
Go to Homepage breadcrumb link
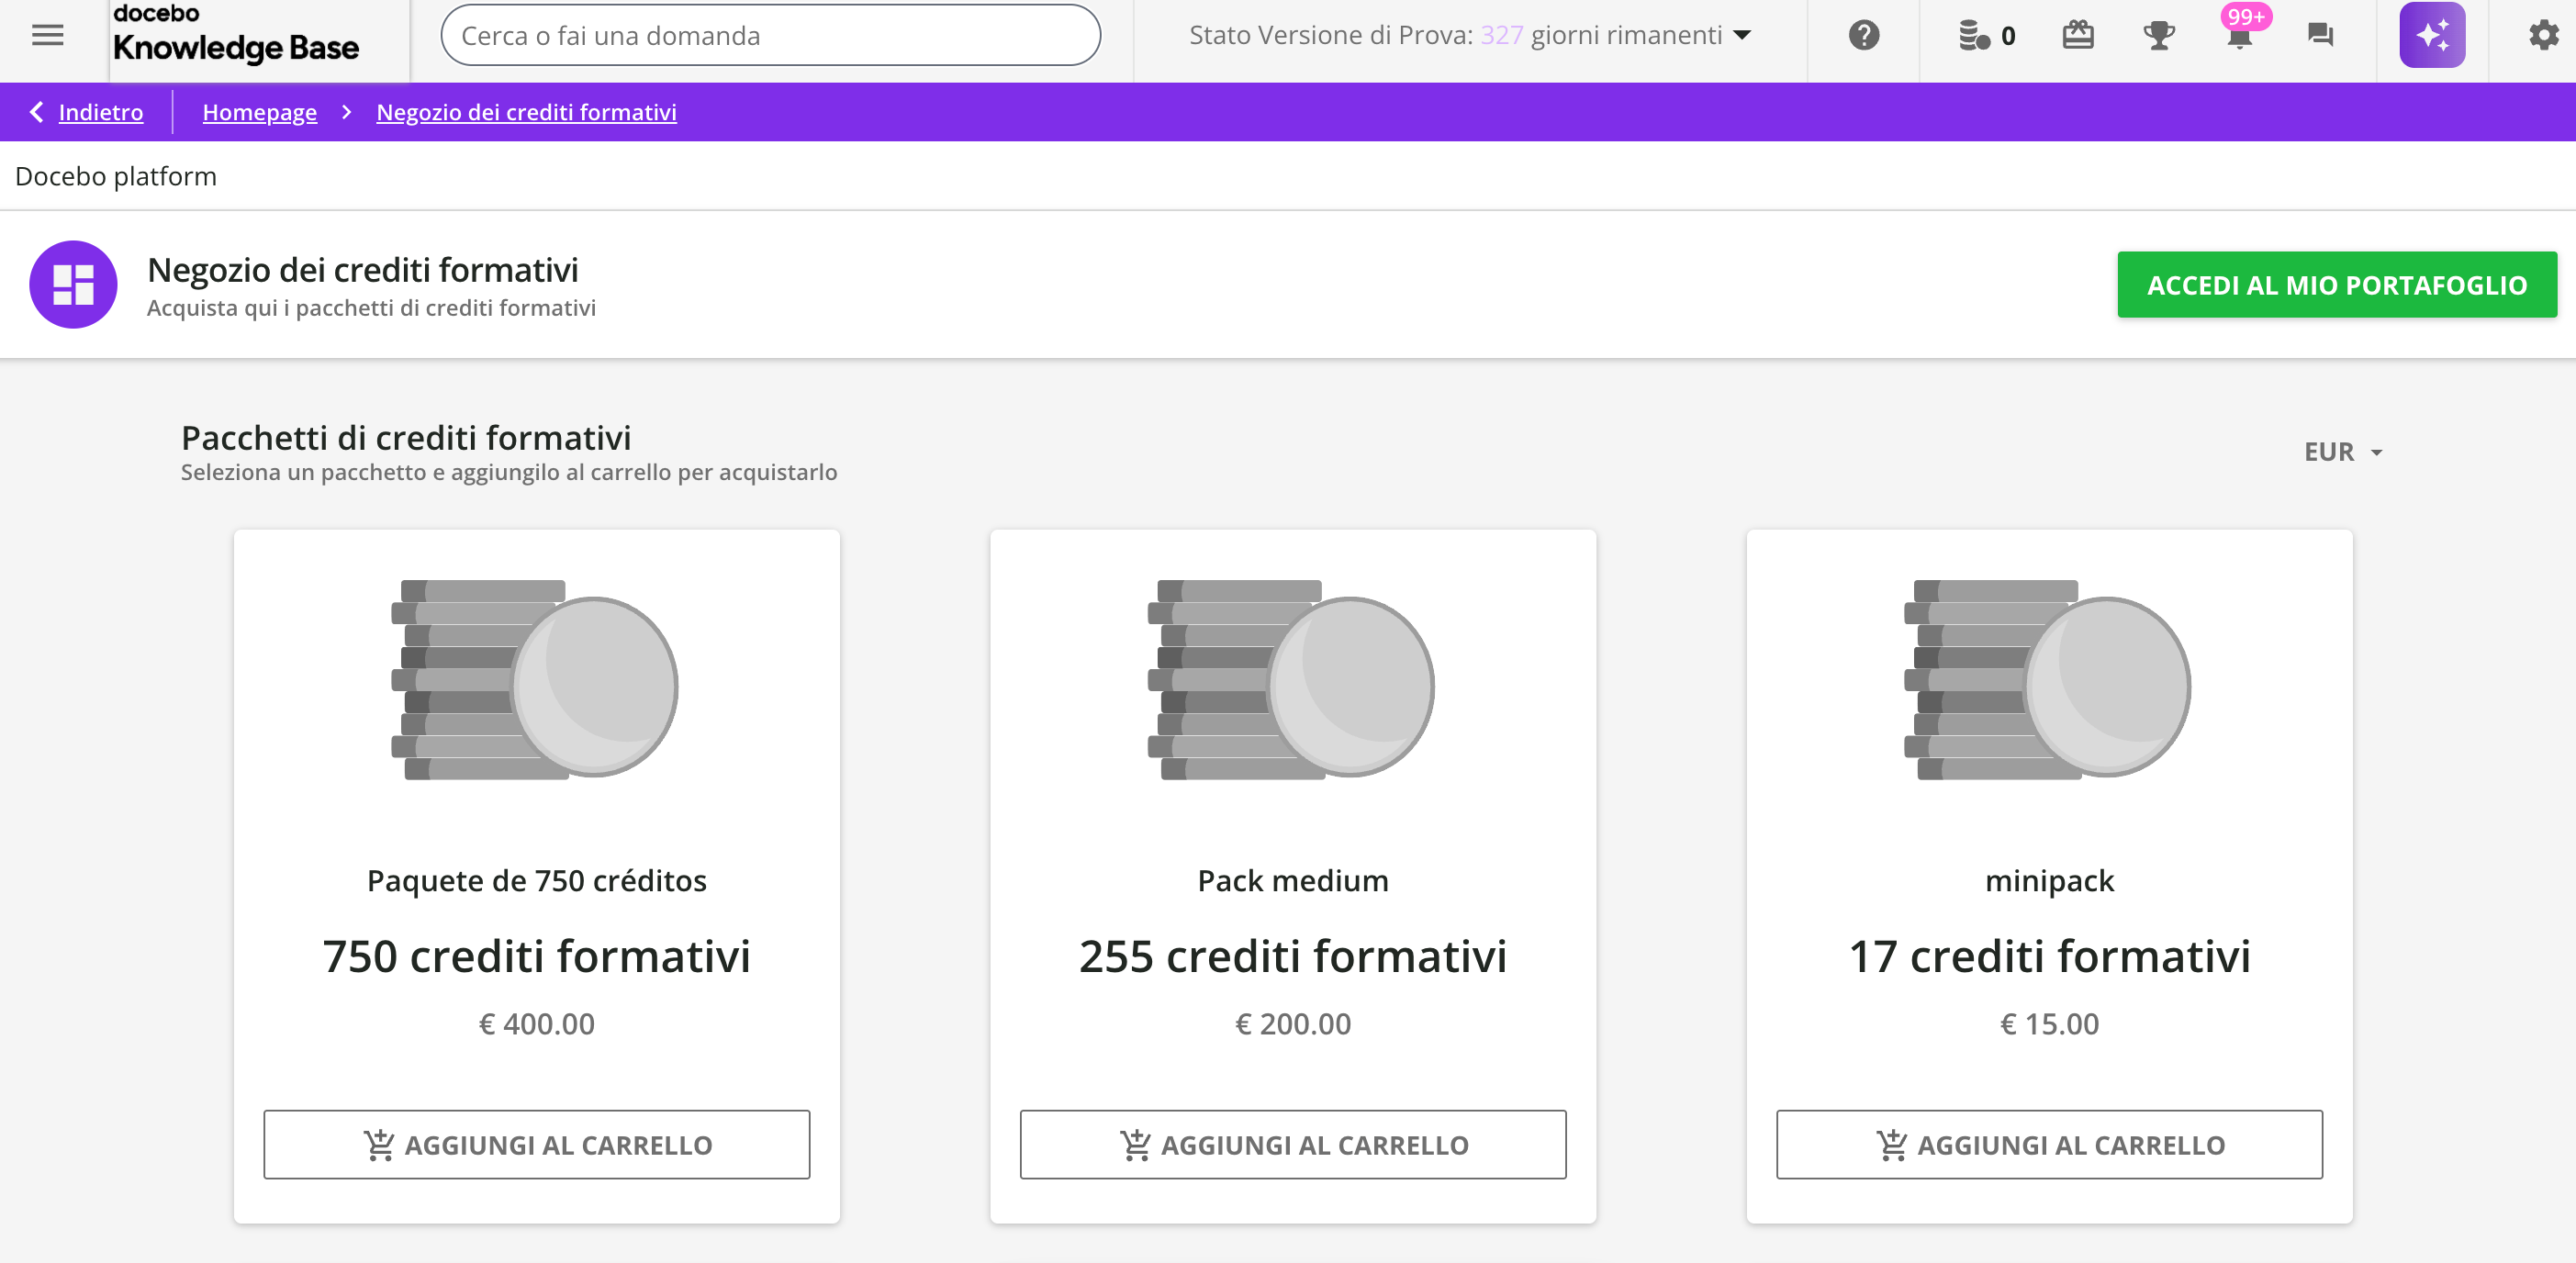259,112
